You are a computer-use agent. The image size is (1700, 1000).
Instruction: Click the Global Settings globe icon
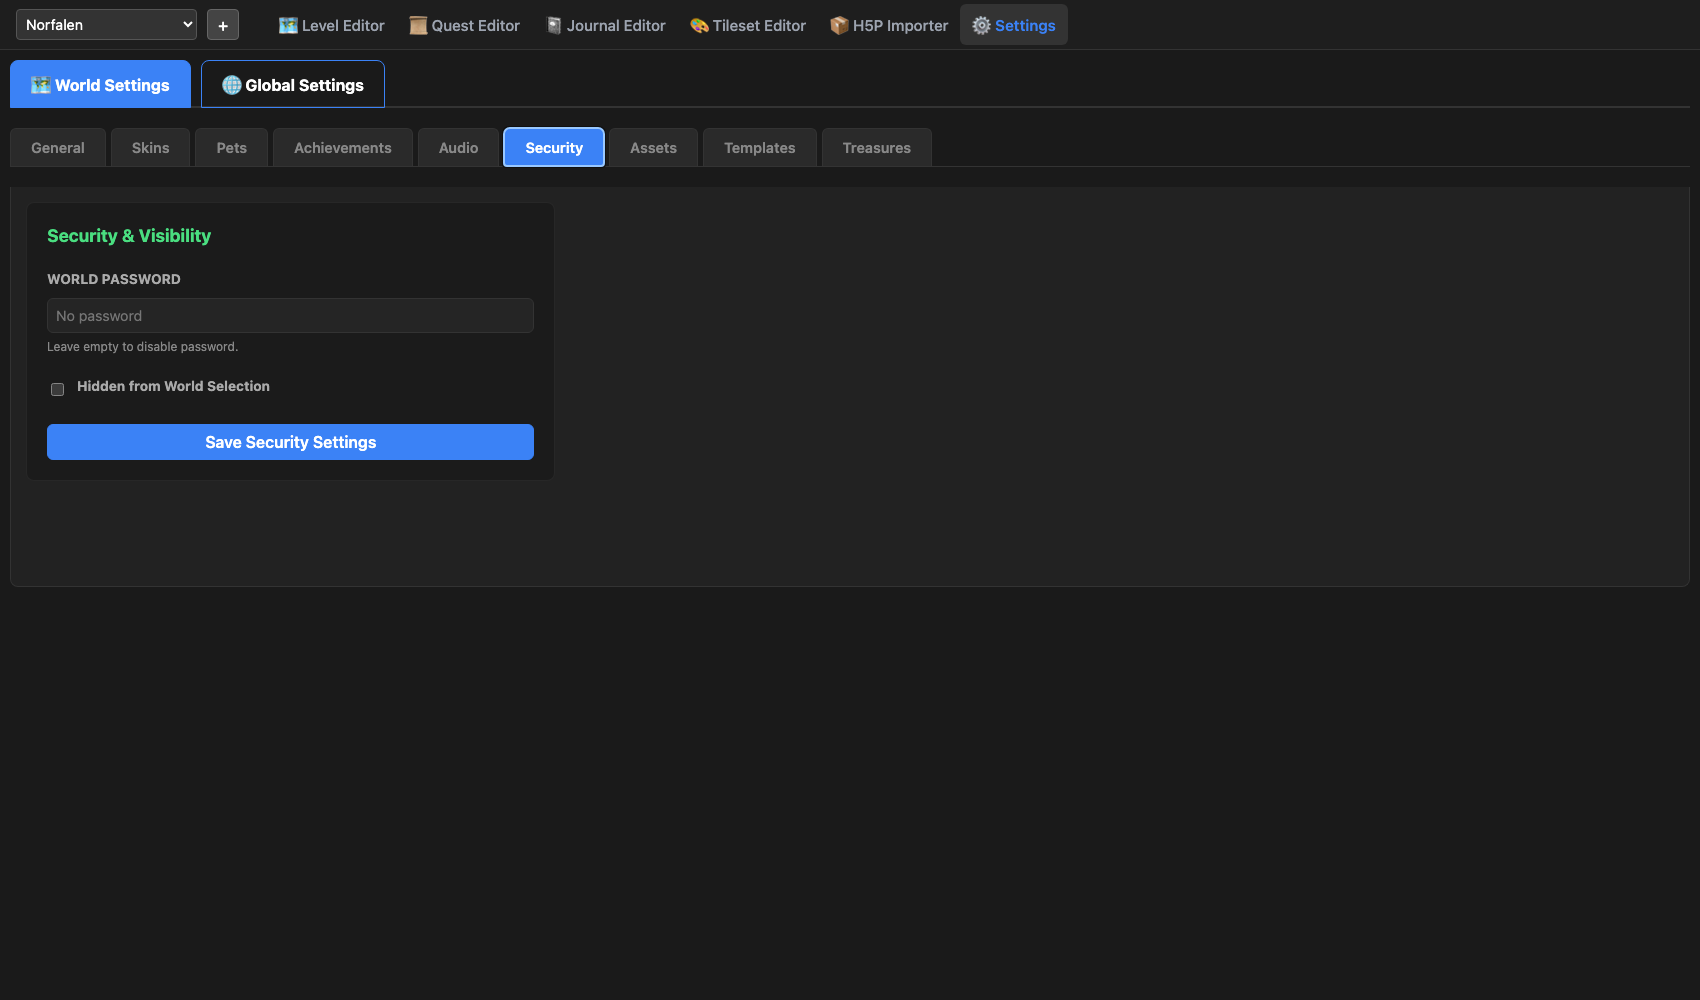click(x=231, y=85)
